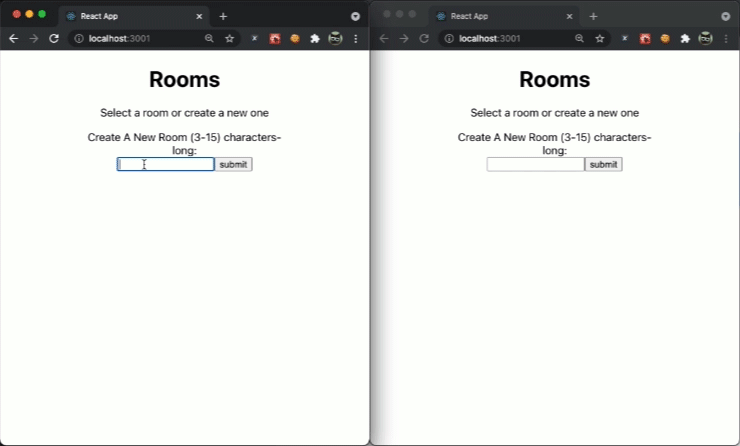
Task: Open the tab search dropdown in left window
Action: click(x=355, y=17)
